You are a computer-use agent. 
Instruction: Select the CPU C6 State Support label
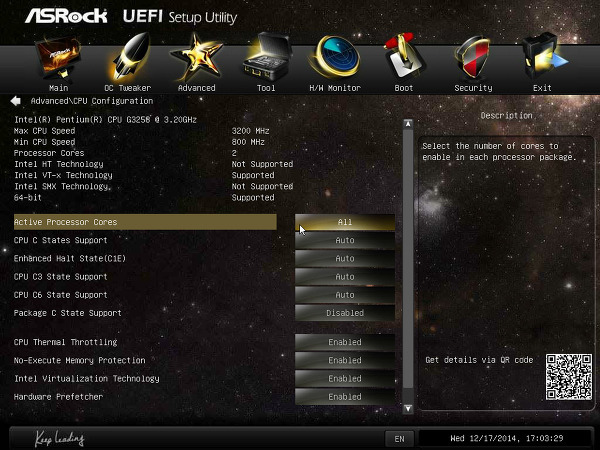point(60,295)
